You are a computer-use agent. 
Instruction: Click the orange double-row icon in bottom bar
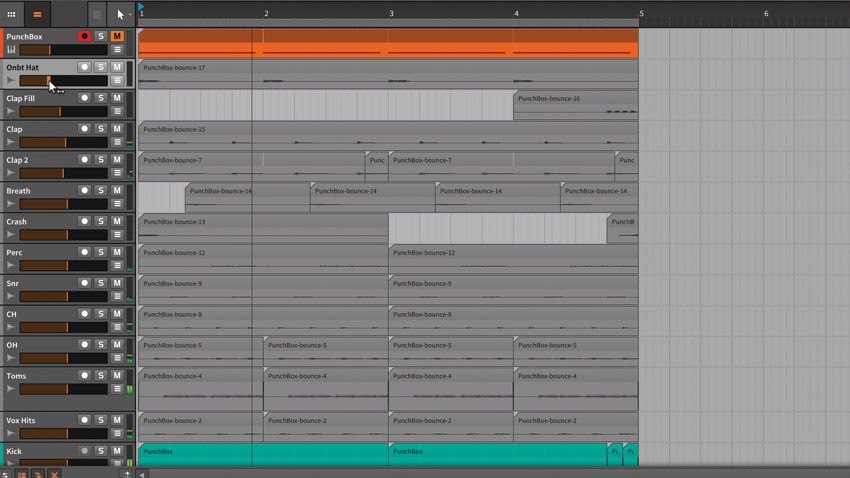(x=22, y=474)
